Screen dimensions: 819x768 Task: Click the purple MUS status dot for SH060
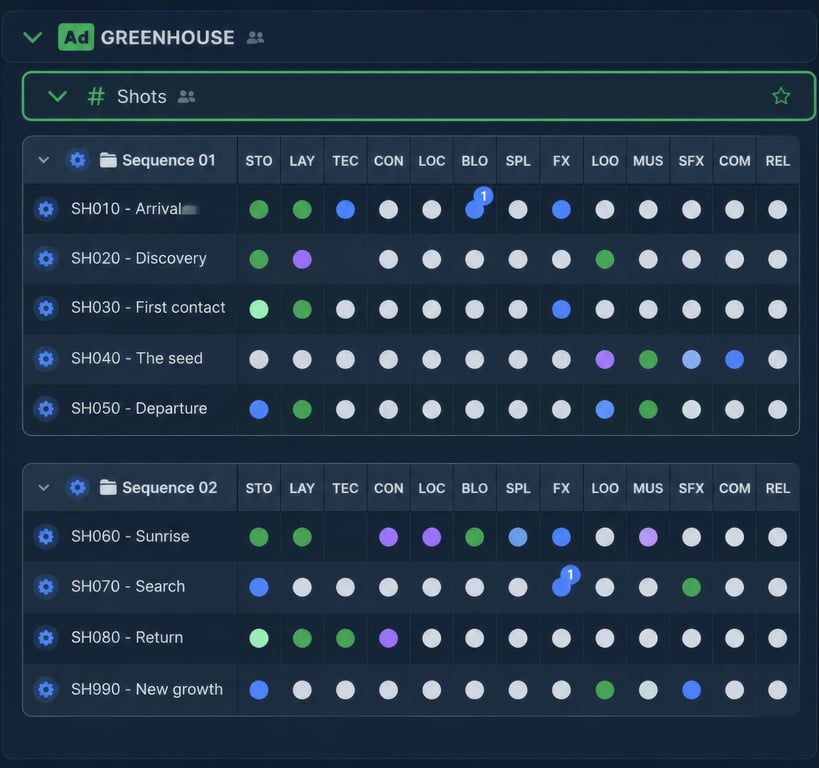point(648,537)
